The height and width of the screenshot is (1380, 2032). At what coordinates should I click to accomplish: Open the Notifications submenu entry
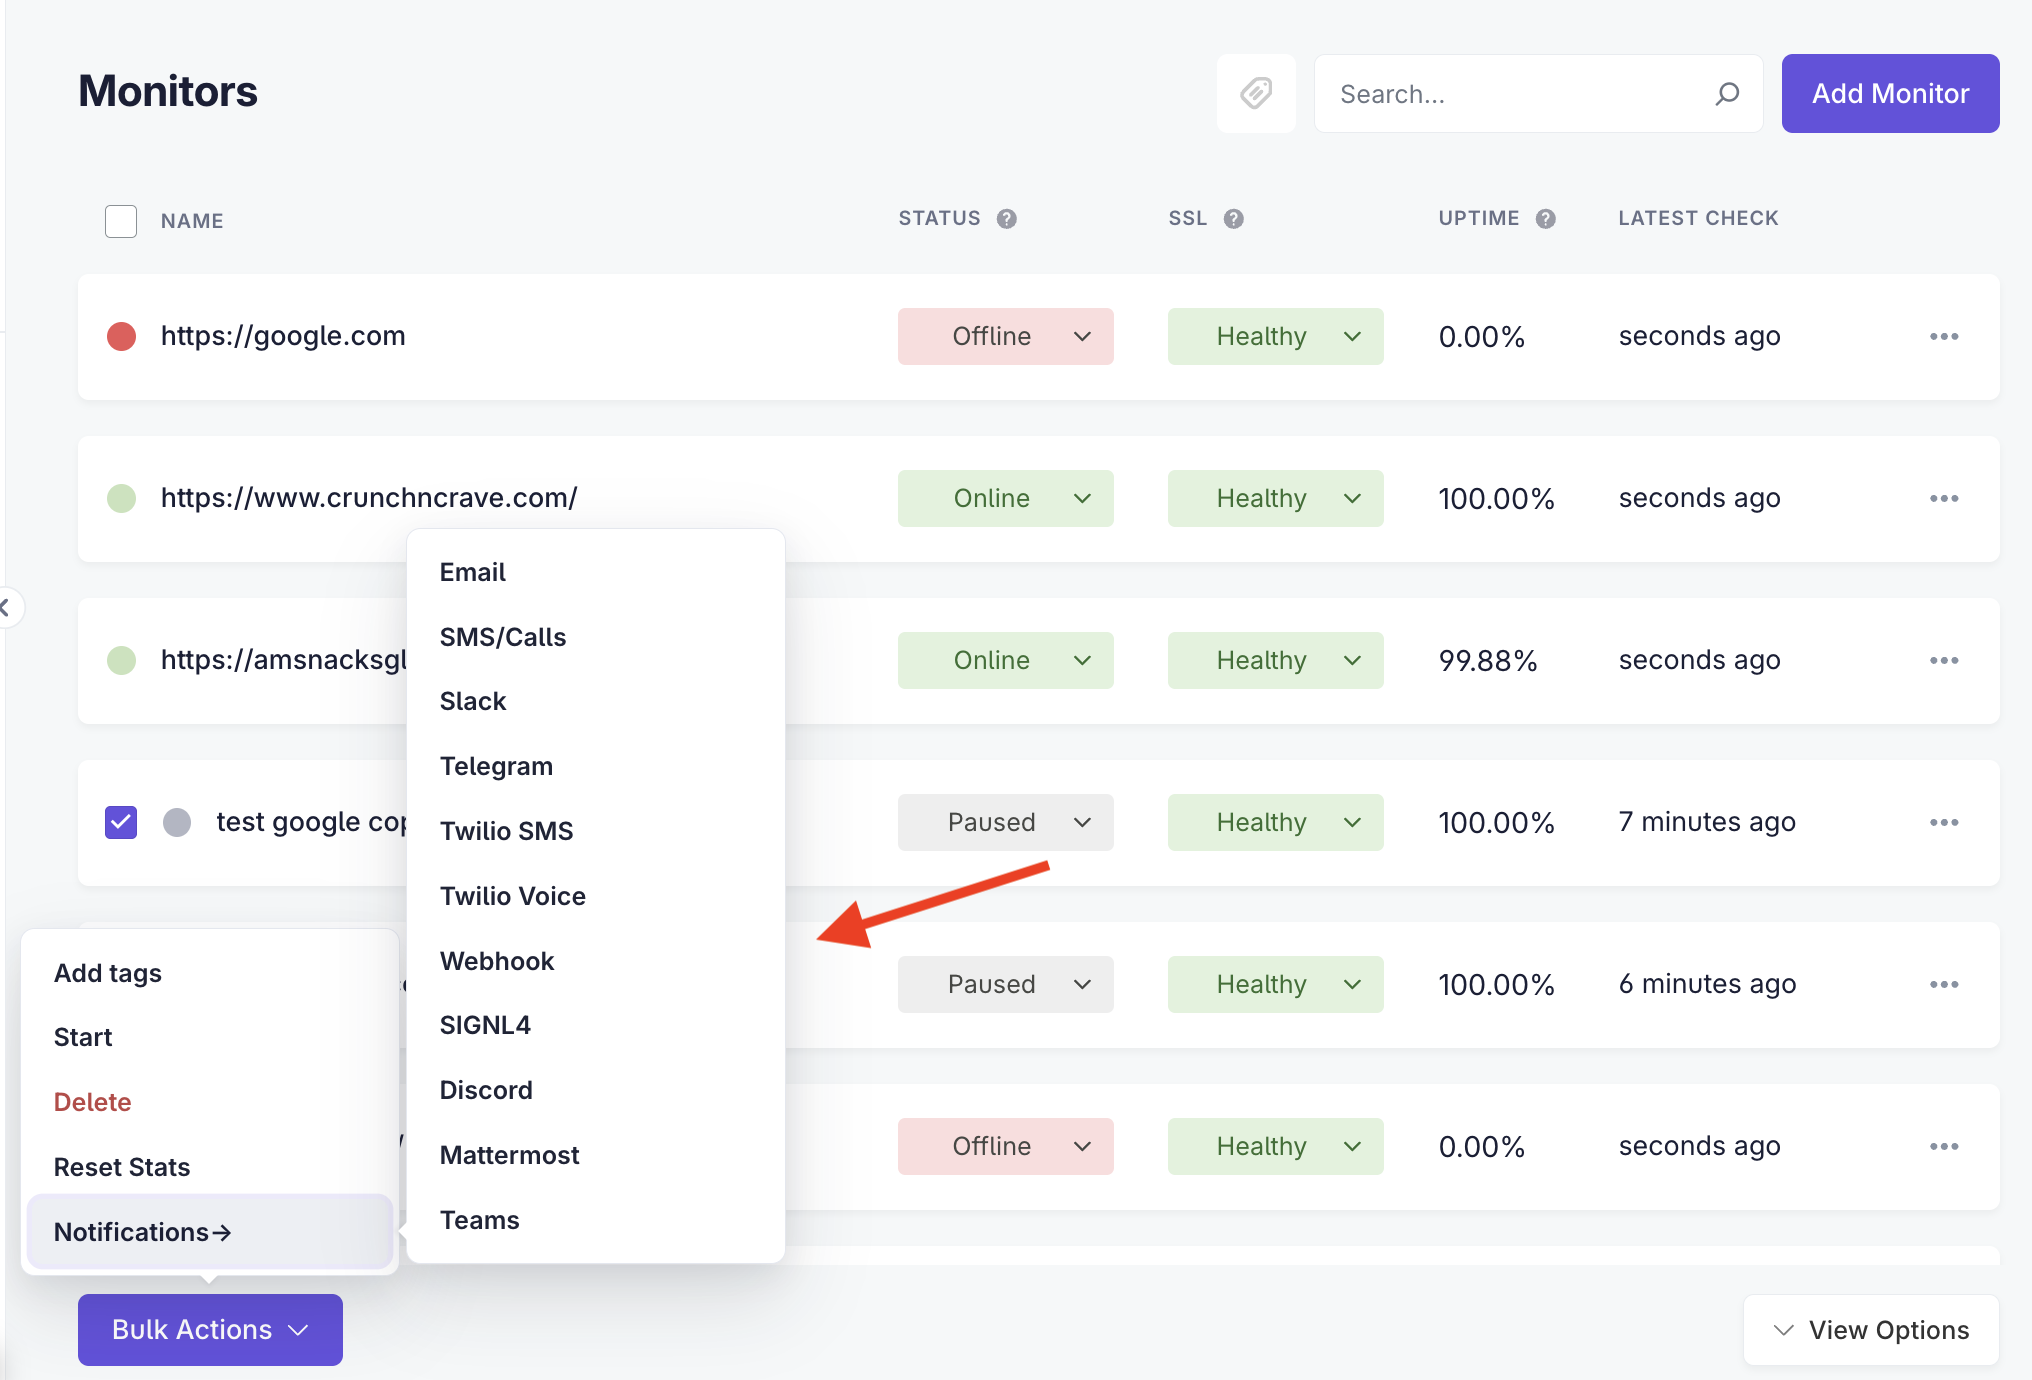pyautogui.click(x=210, y=1232)
